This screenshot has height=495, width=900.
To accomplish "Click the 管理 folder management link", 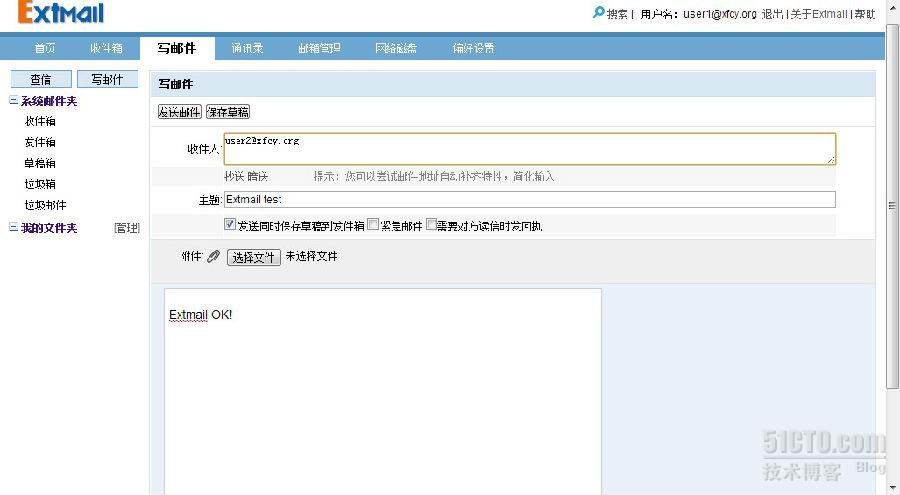I will pos(127,228).
